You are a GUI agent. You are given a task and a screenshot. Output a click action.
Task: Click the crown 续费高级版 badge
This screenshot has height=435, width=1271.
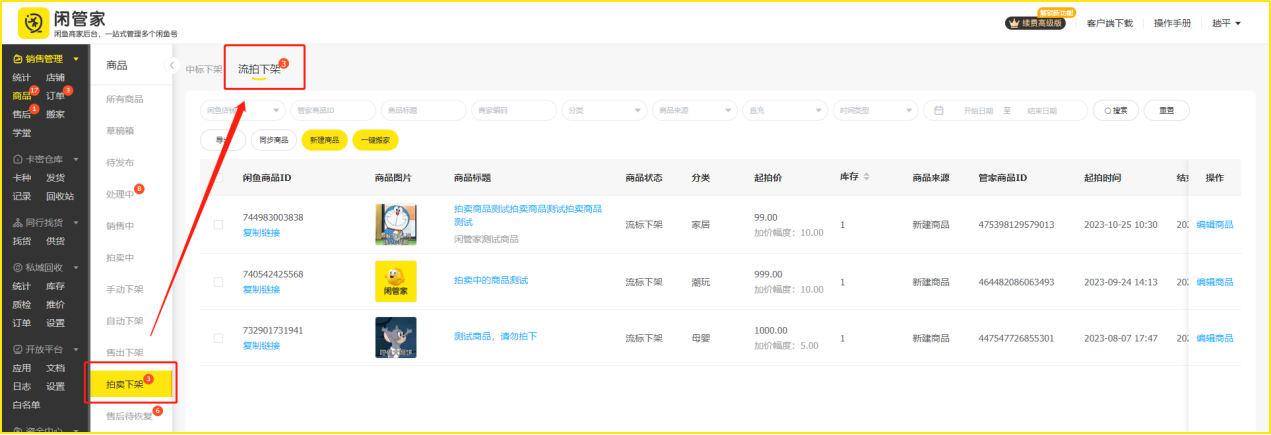[1040, 23]
